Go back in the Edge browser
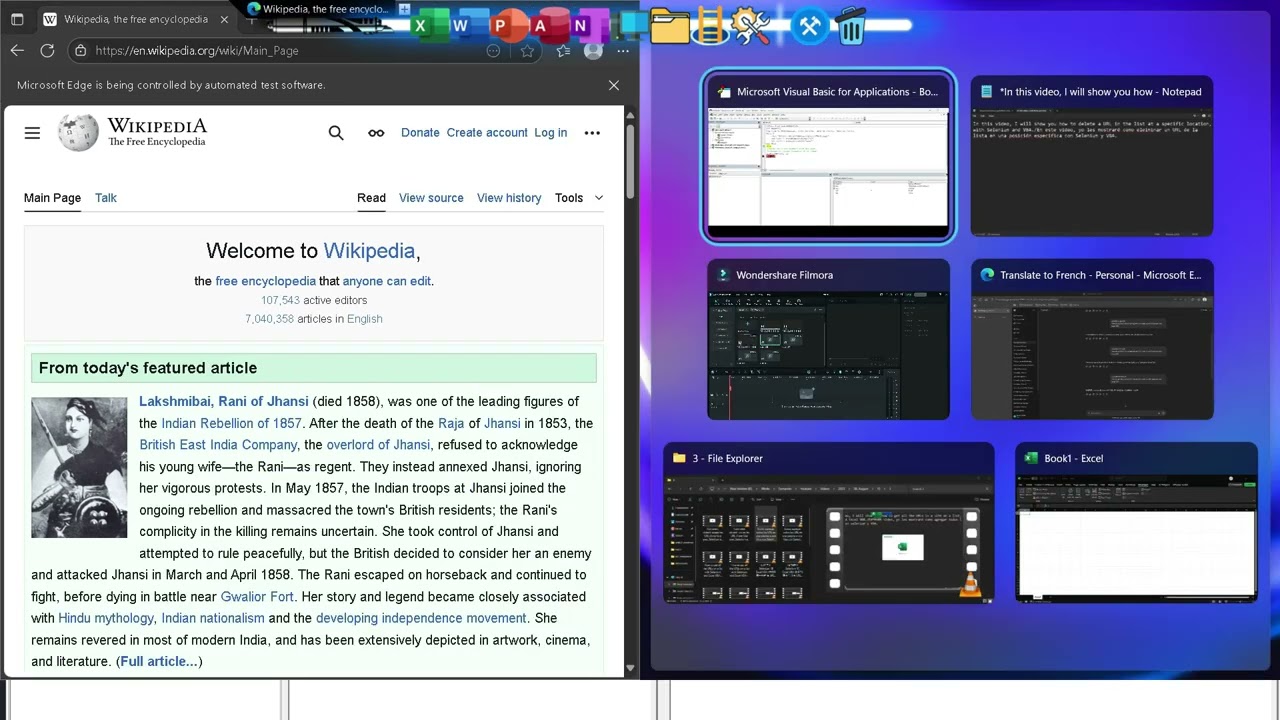1280x720 pixels. point(17,50)
